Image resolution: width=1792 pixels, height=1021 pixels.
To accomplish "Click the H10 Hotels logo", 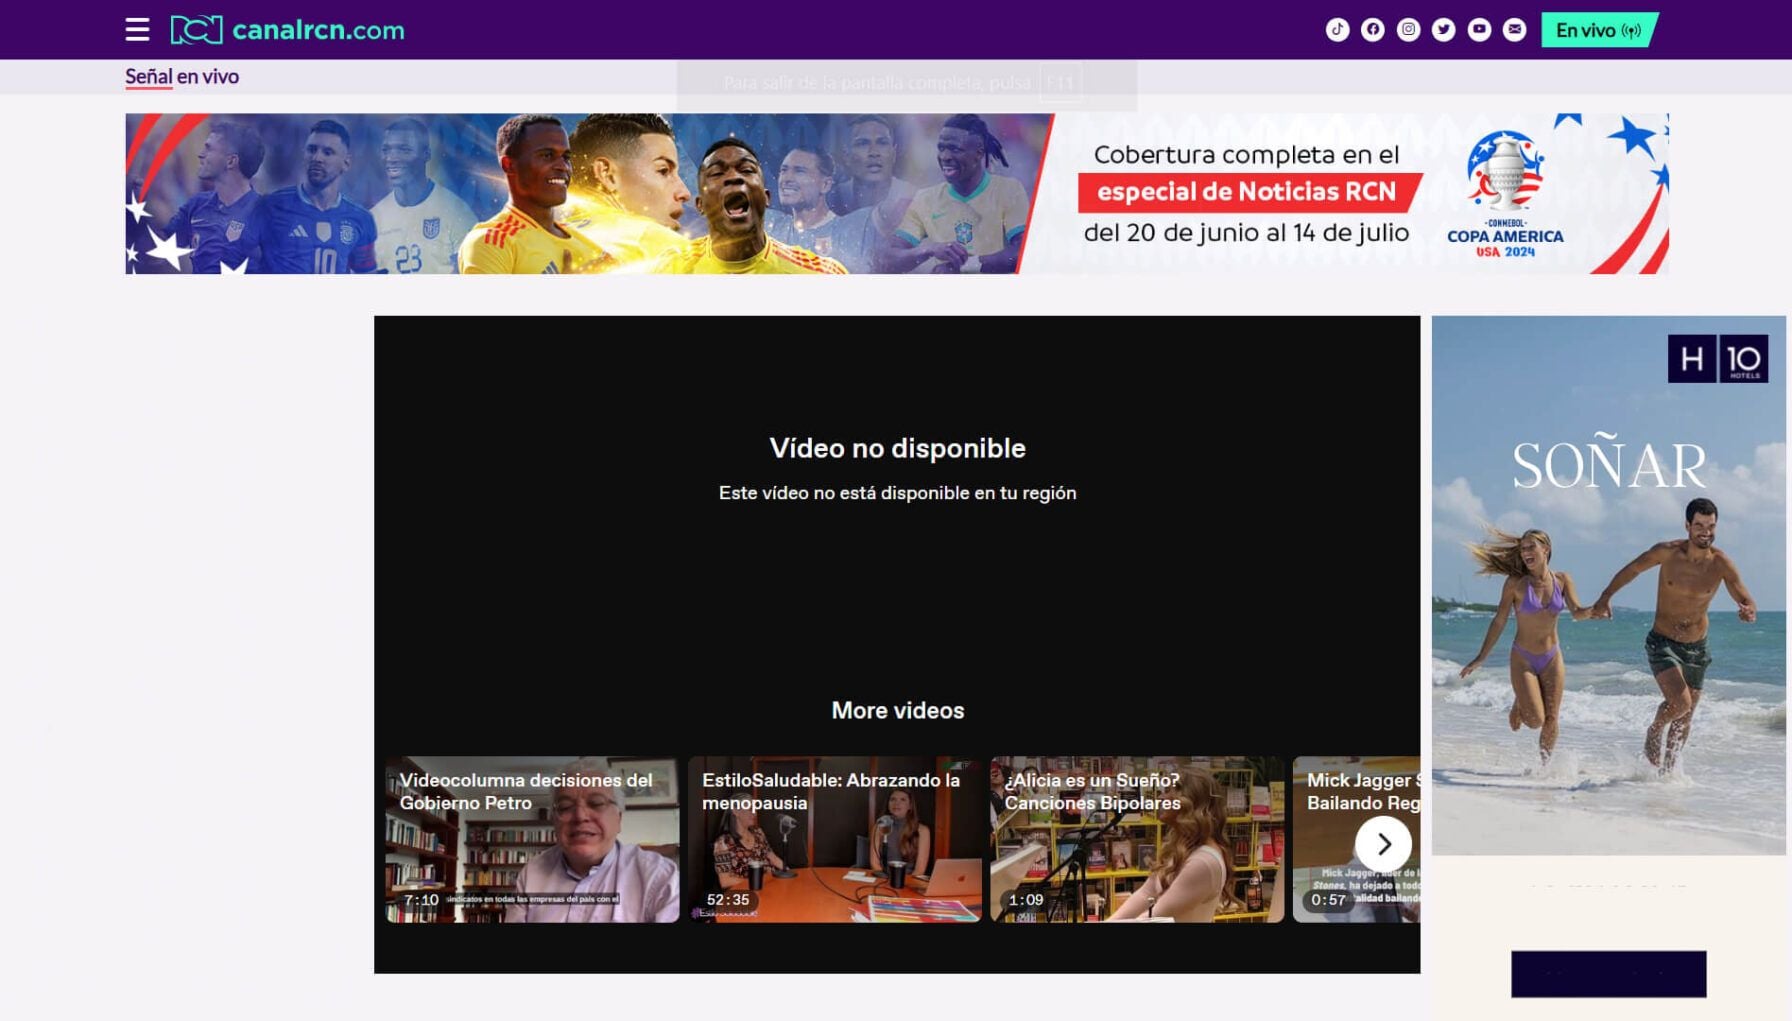I will click(1718, 359).
